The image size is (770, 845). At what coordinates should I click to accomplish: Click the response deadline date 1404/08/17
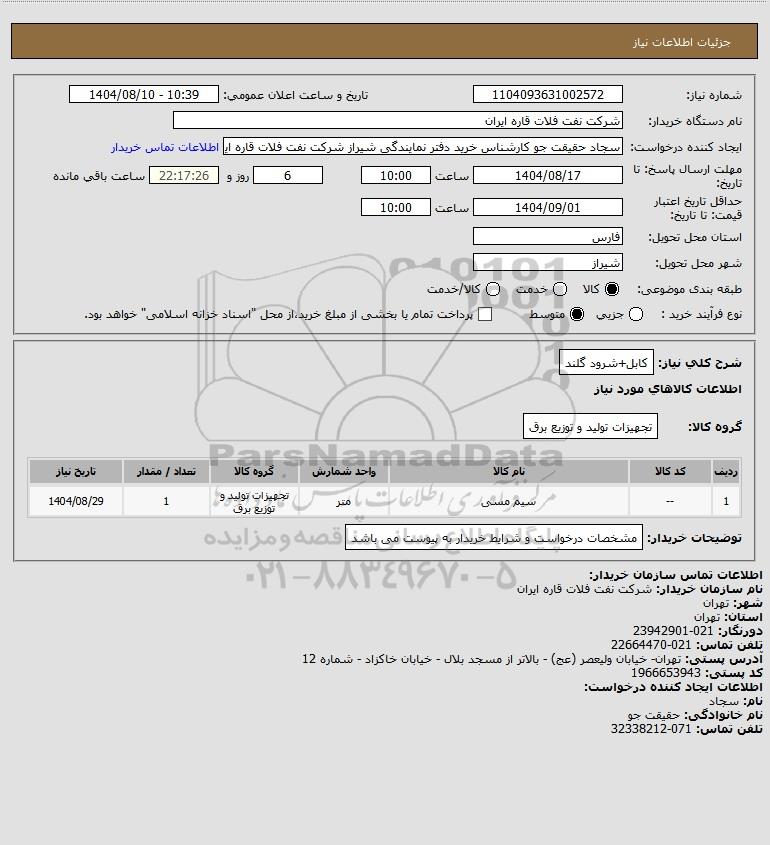pyautogui.click(x=547, y=175)
